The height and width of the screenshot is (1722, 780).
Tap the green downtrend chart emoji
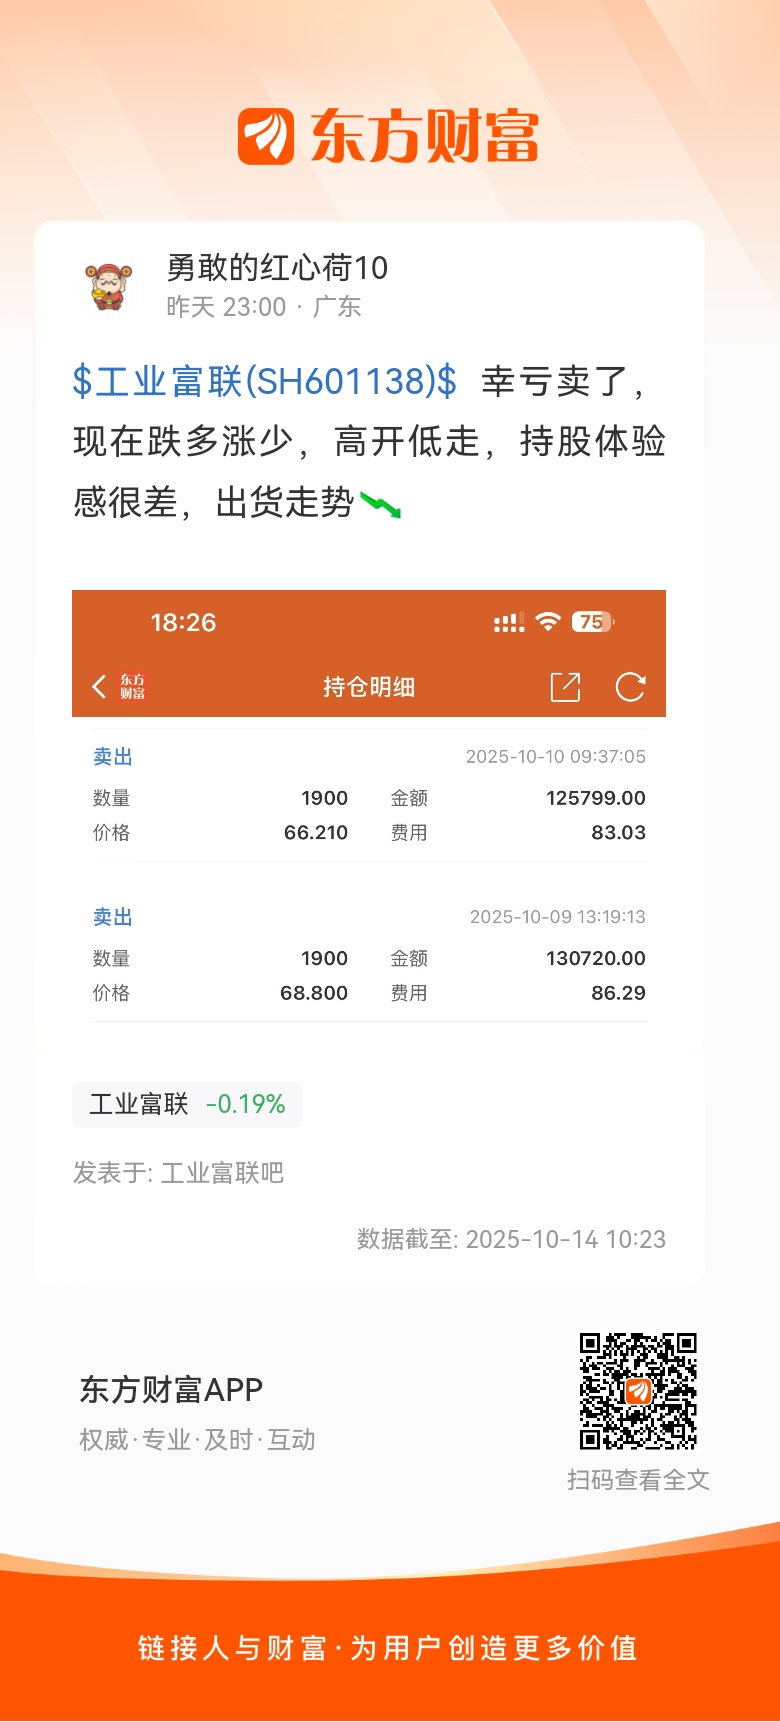(380, 503)
